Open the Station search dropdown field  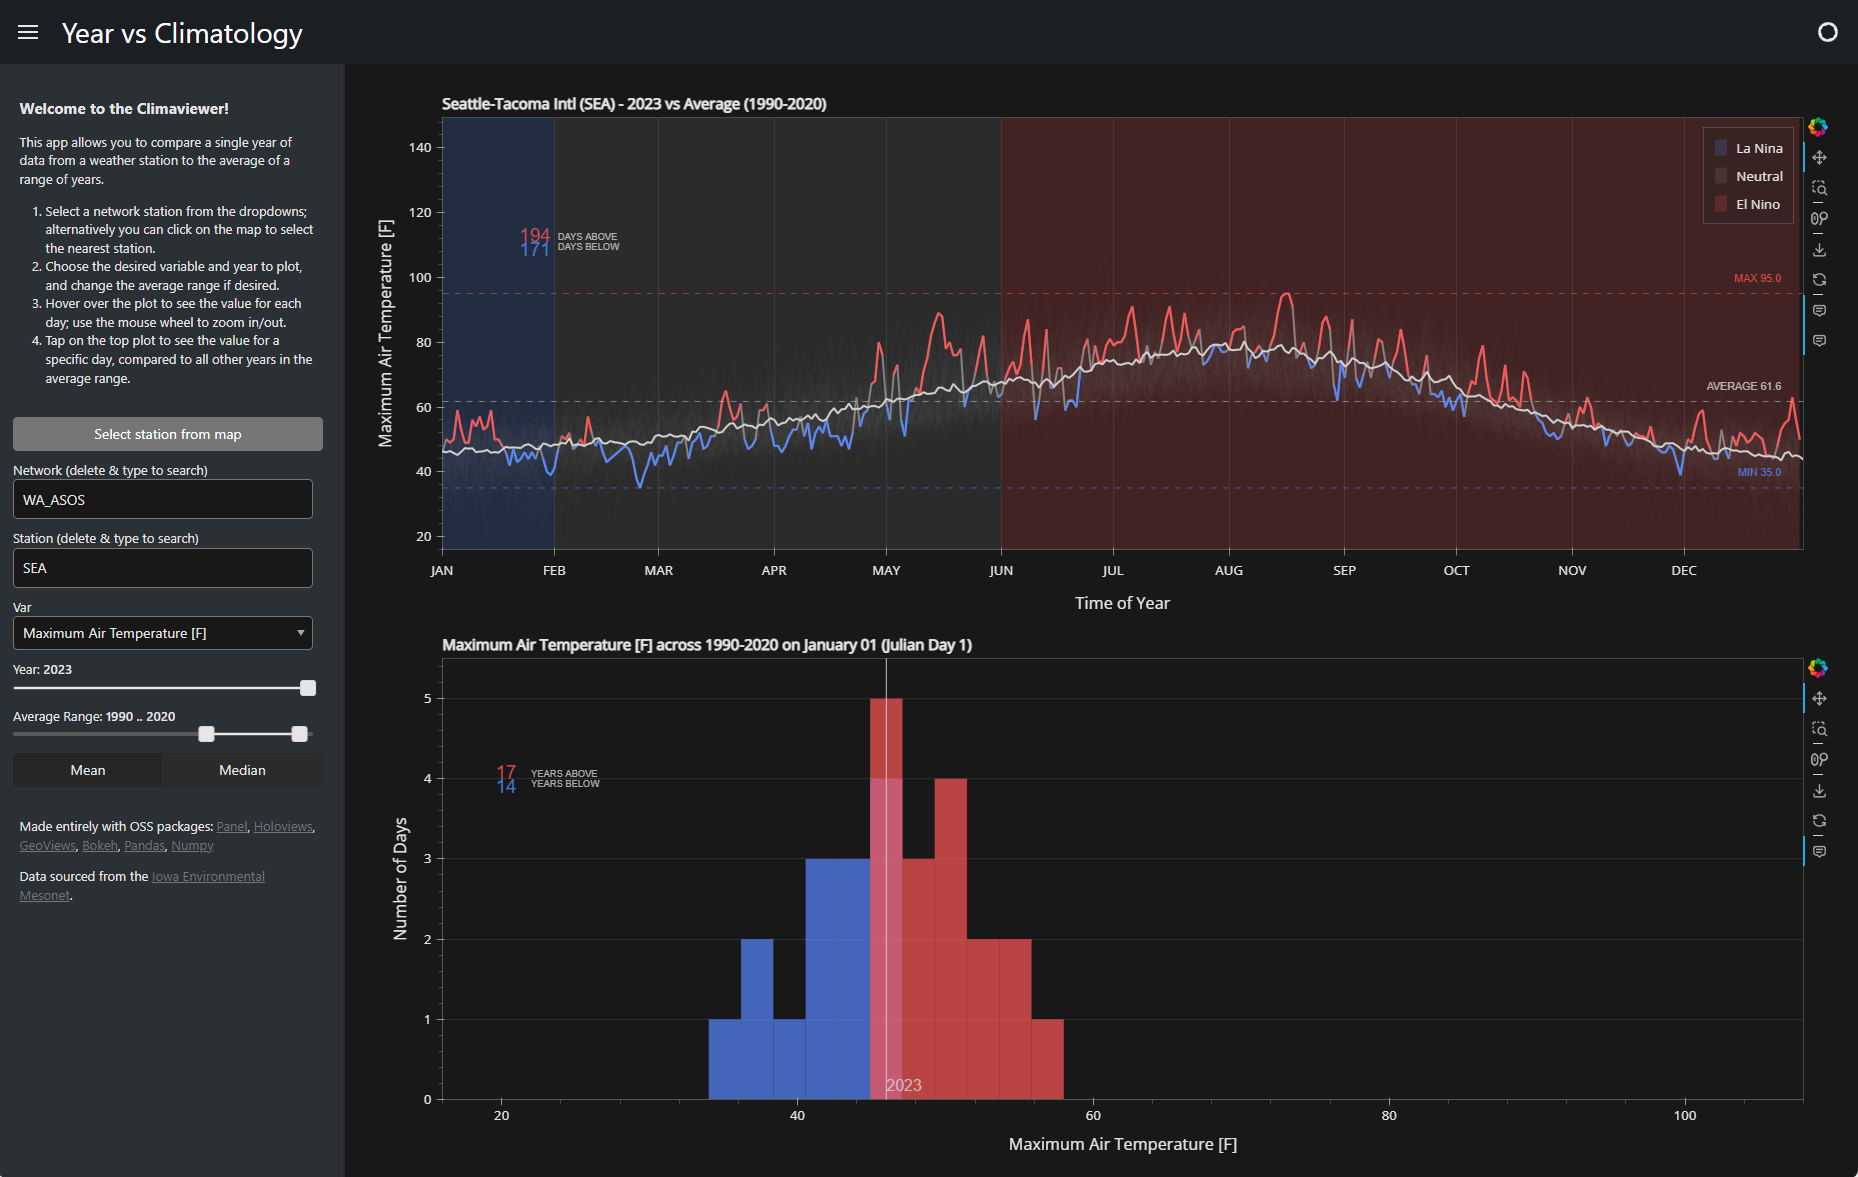point(162,568)
